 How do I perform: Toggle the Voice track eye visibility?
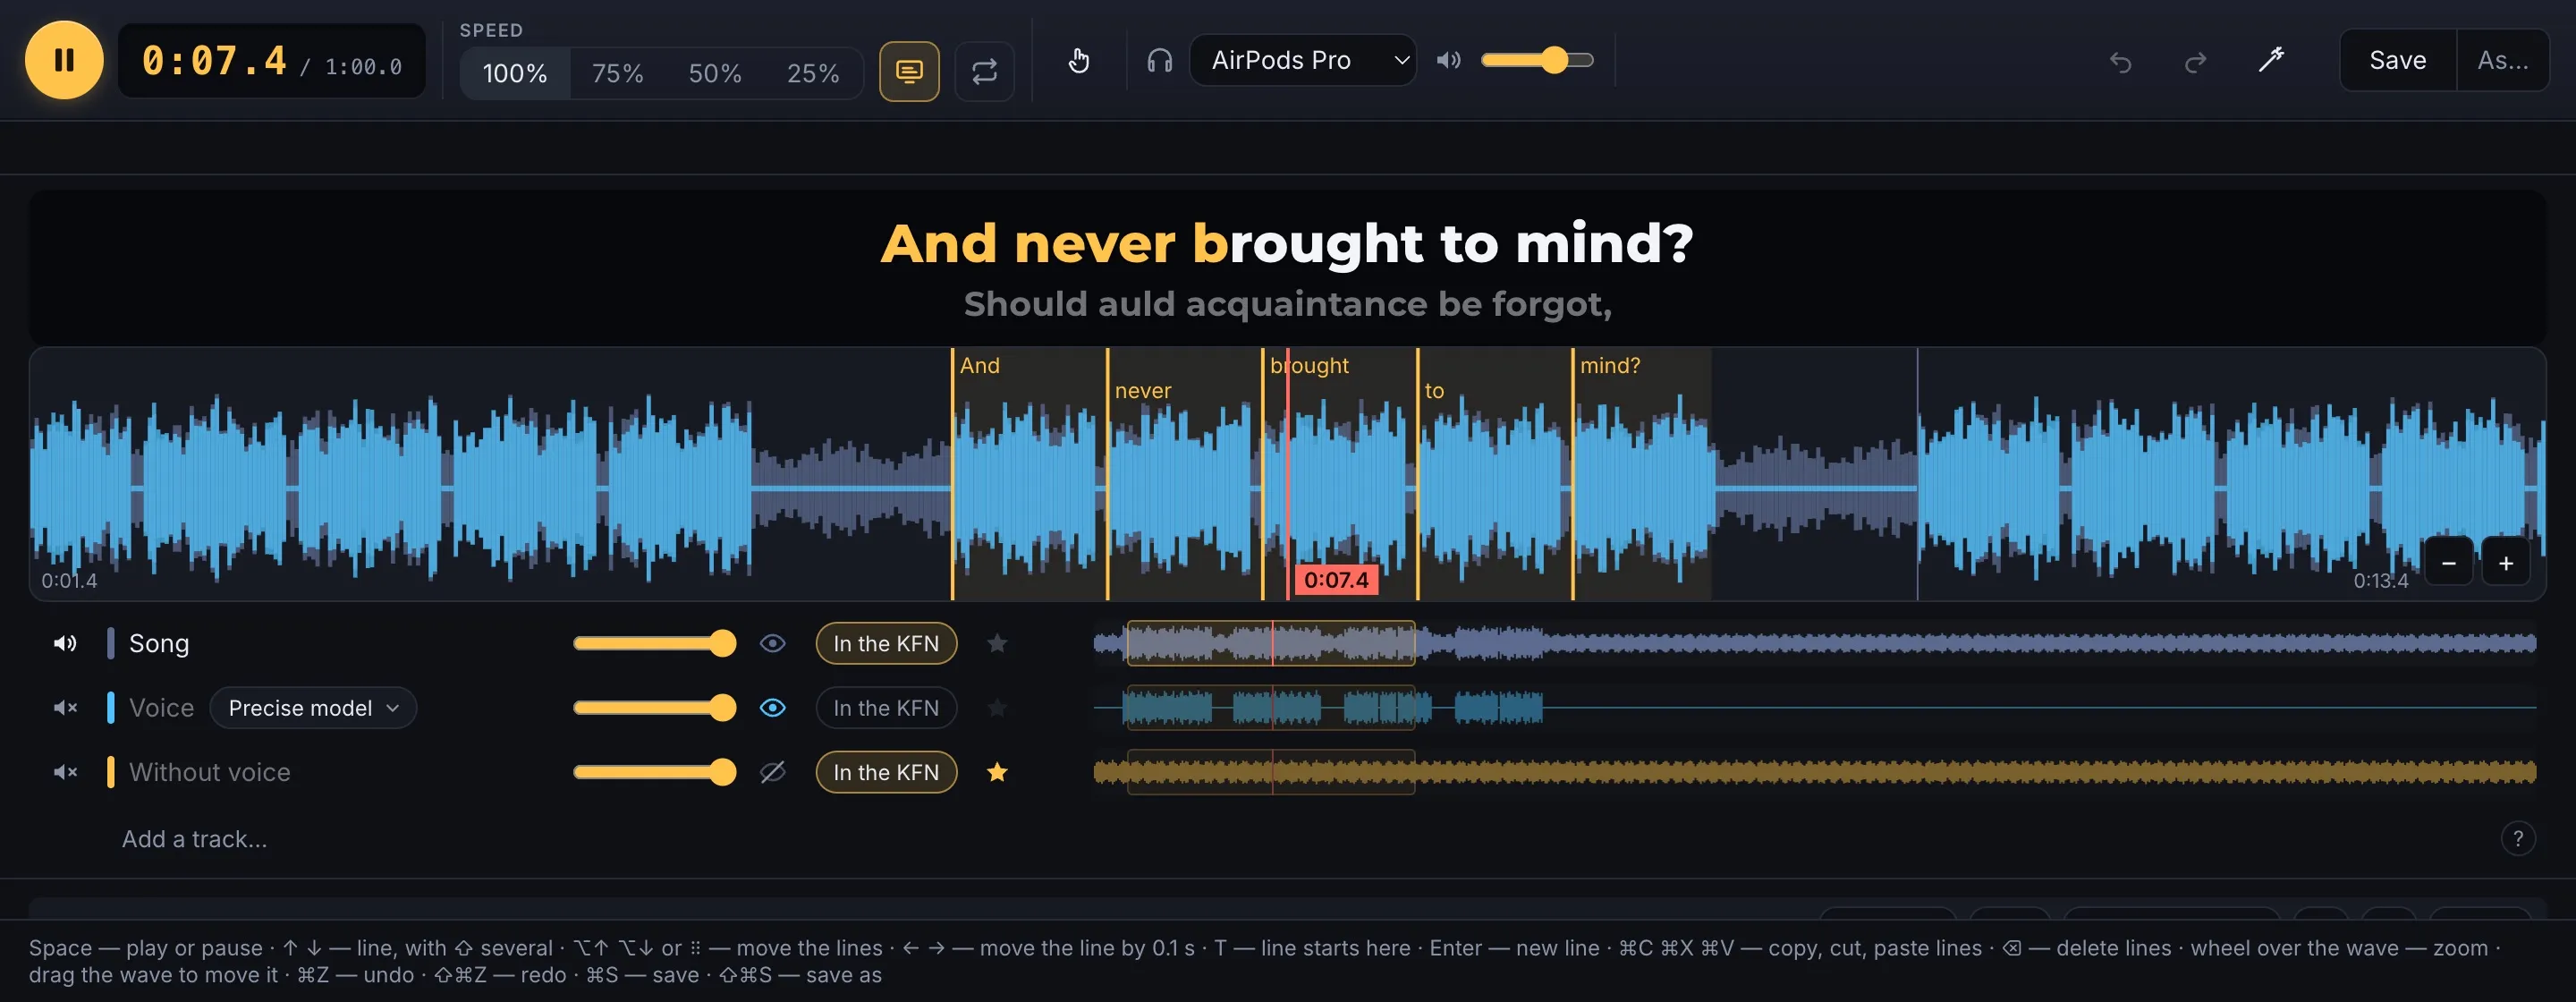pos(772,708)
